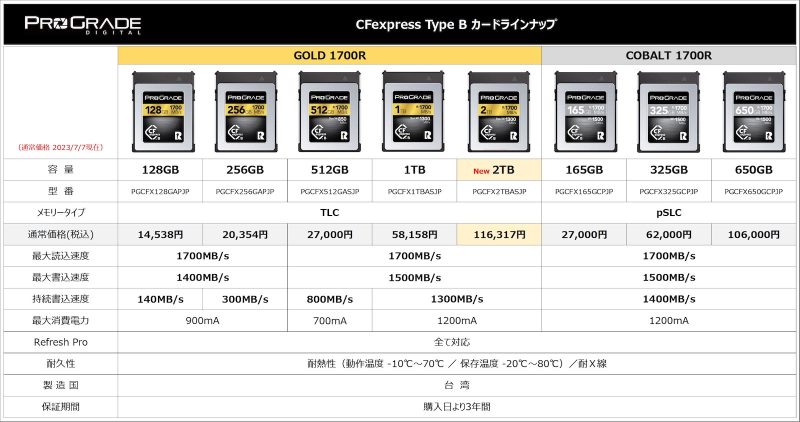Click the 650GB capacity cell

pyautogui.click(x=754, y=170)
